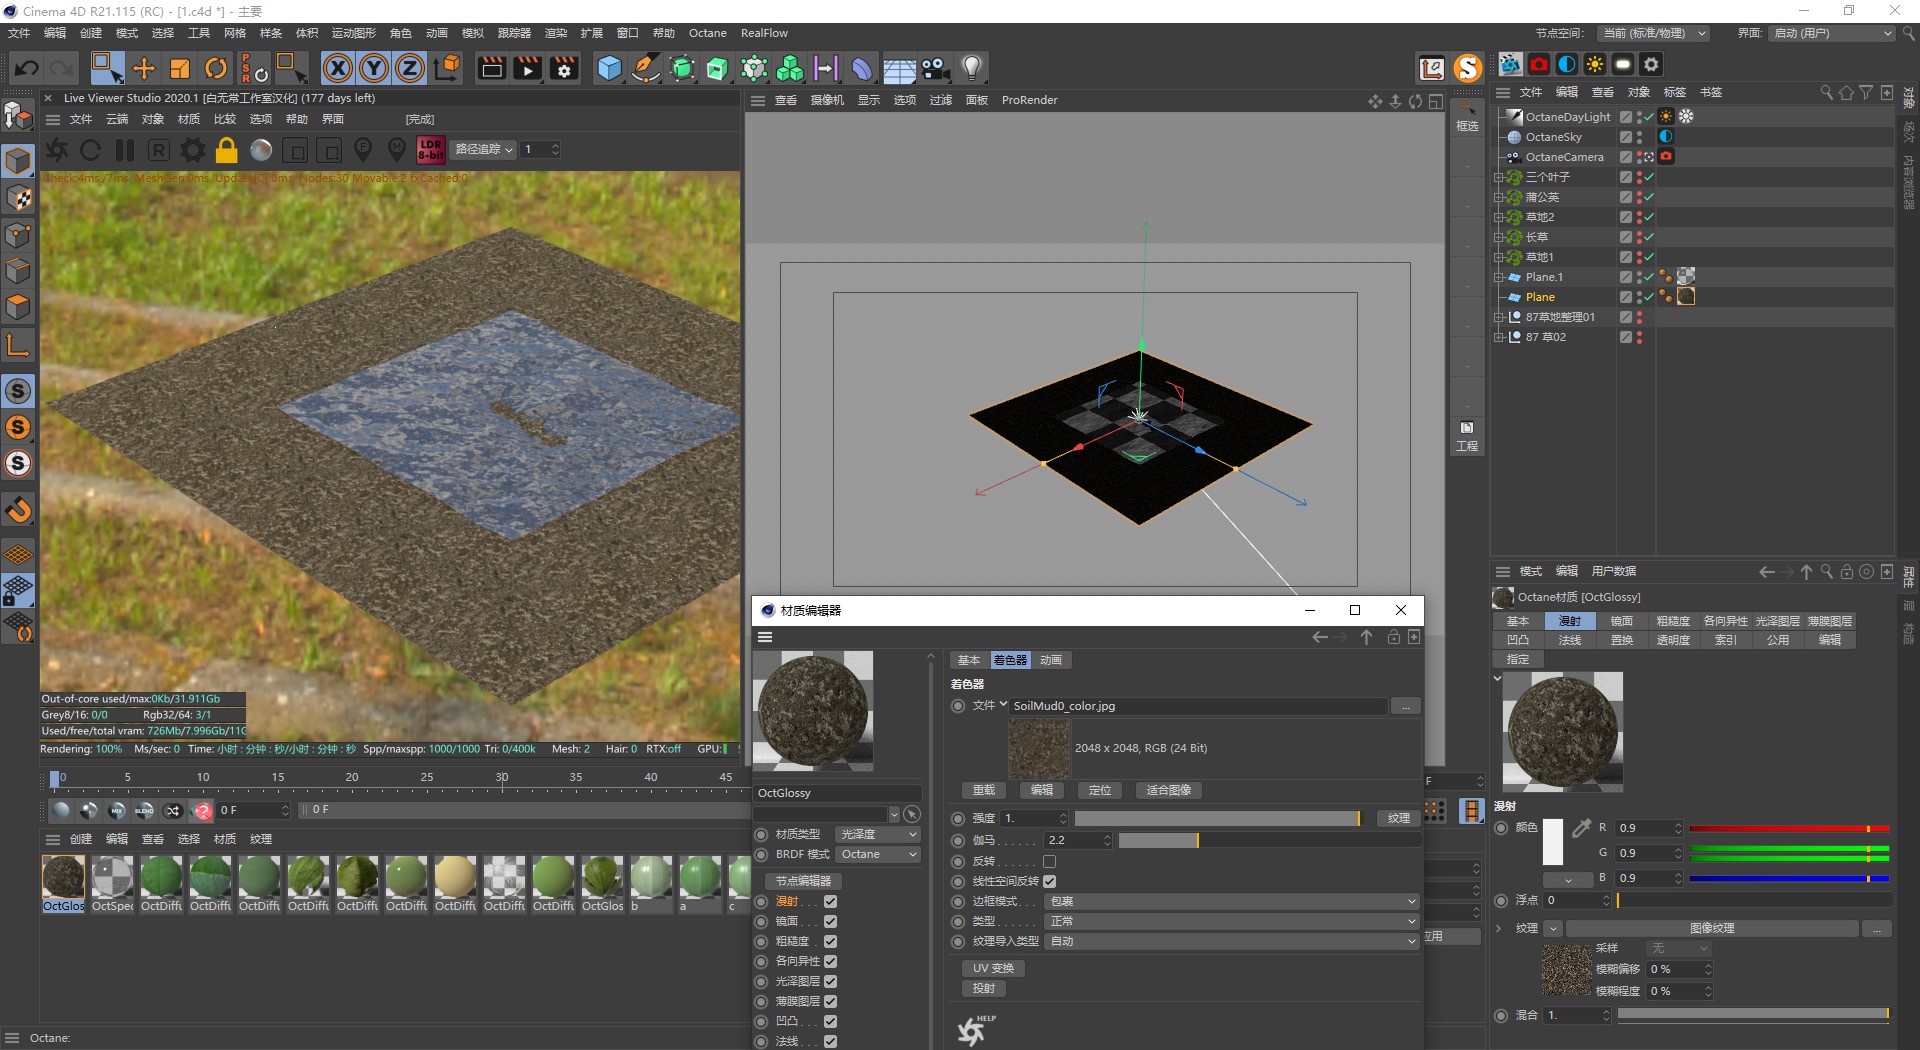Click the Render View clapperboard icon

(491, 68)
